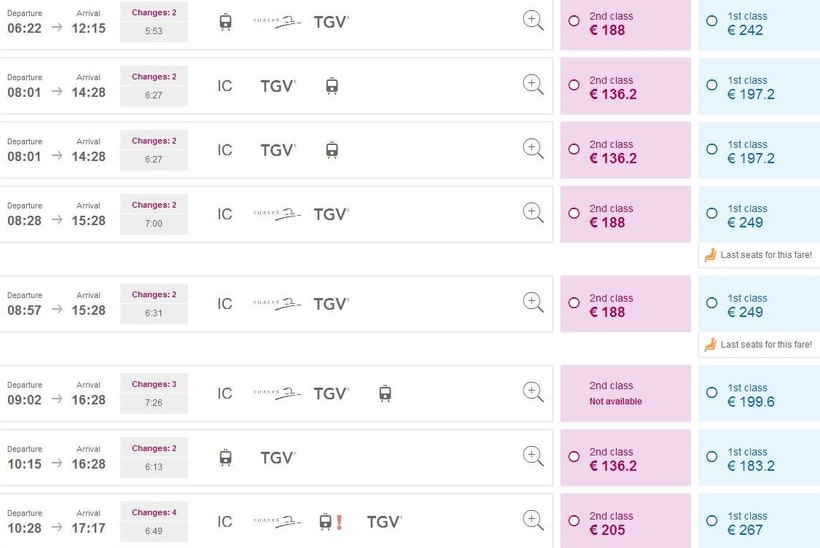Pick the 2nd class € 205 fare
The height and width of the screenshot is (548, 820).
pos(574,521)
